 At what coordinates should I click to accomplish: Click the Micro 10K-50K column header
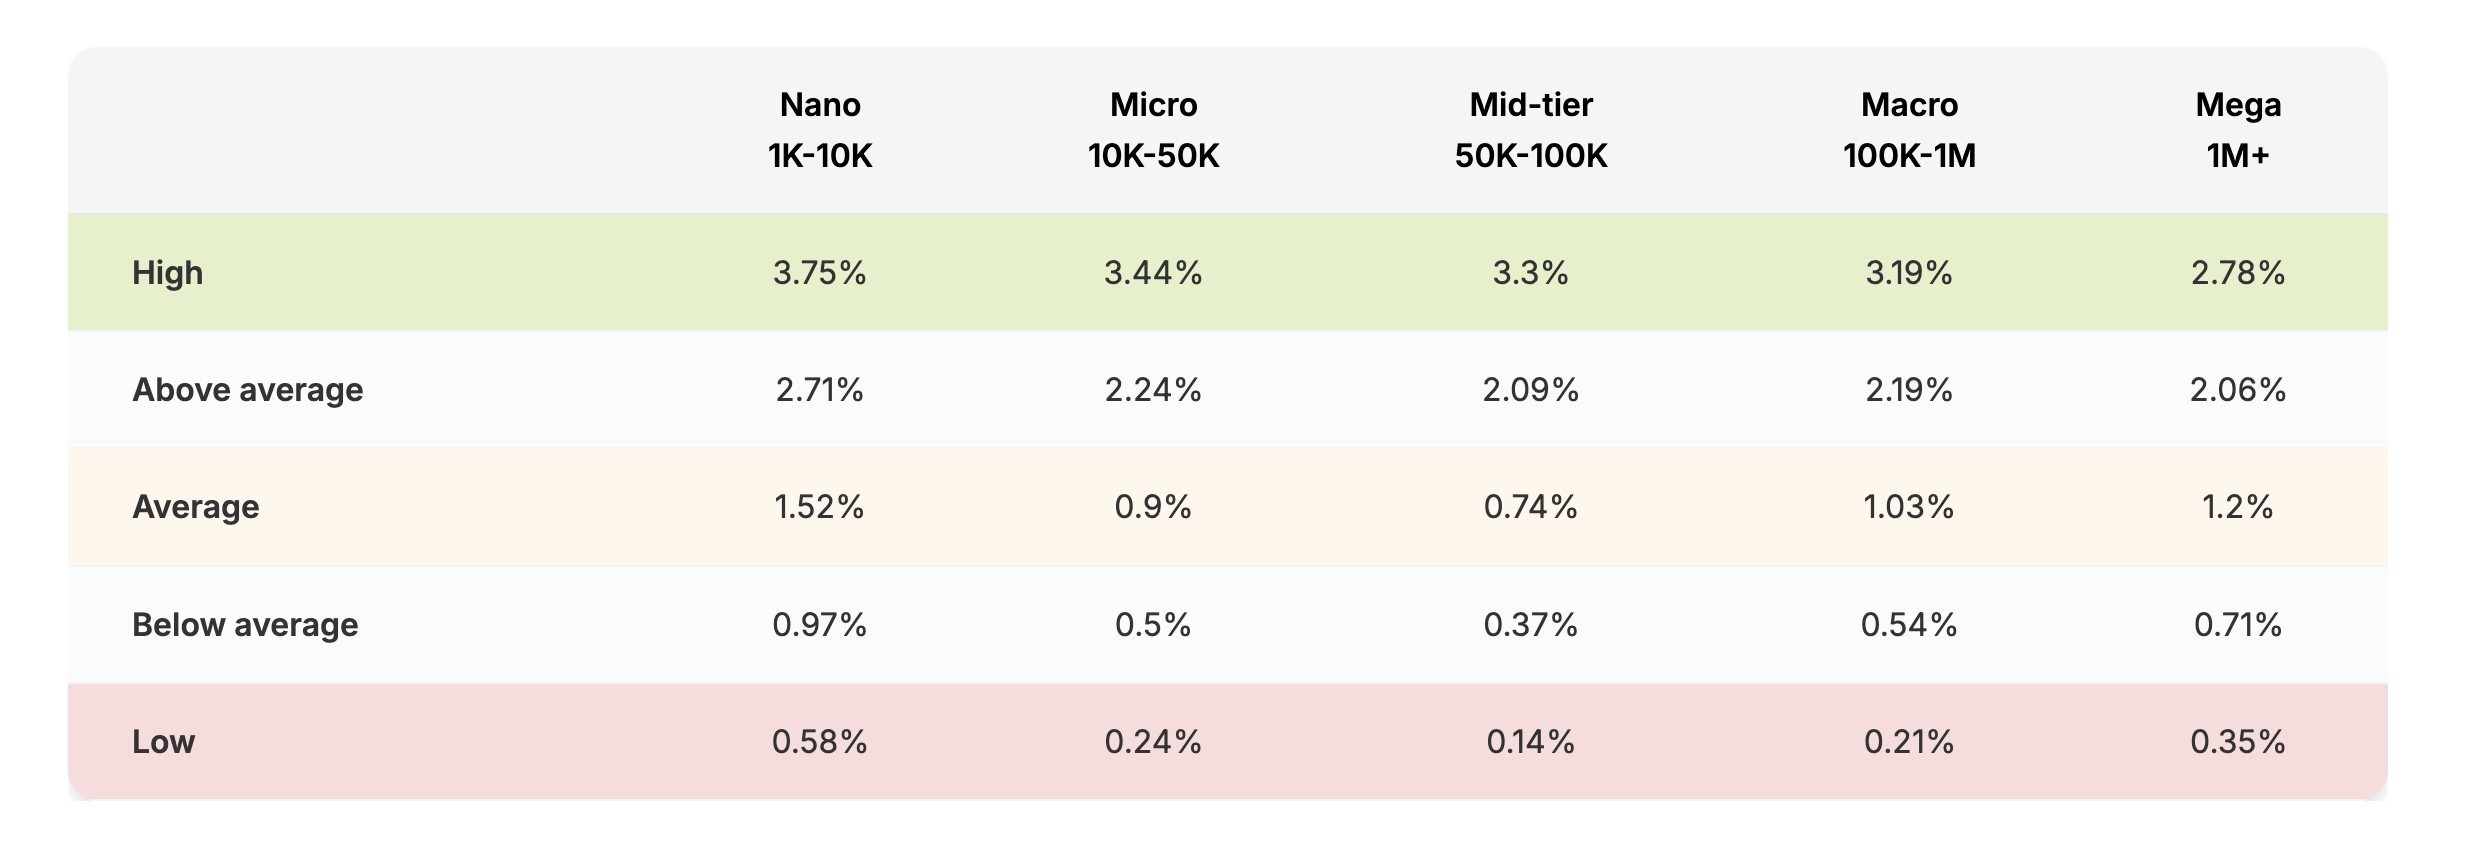coord(1153,130)
